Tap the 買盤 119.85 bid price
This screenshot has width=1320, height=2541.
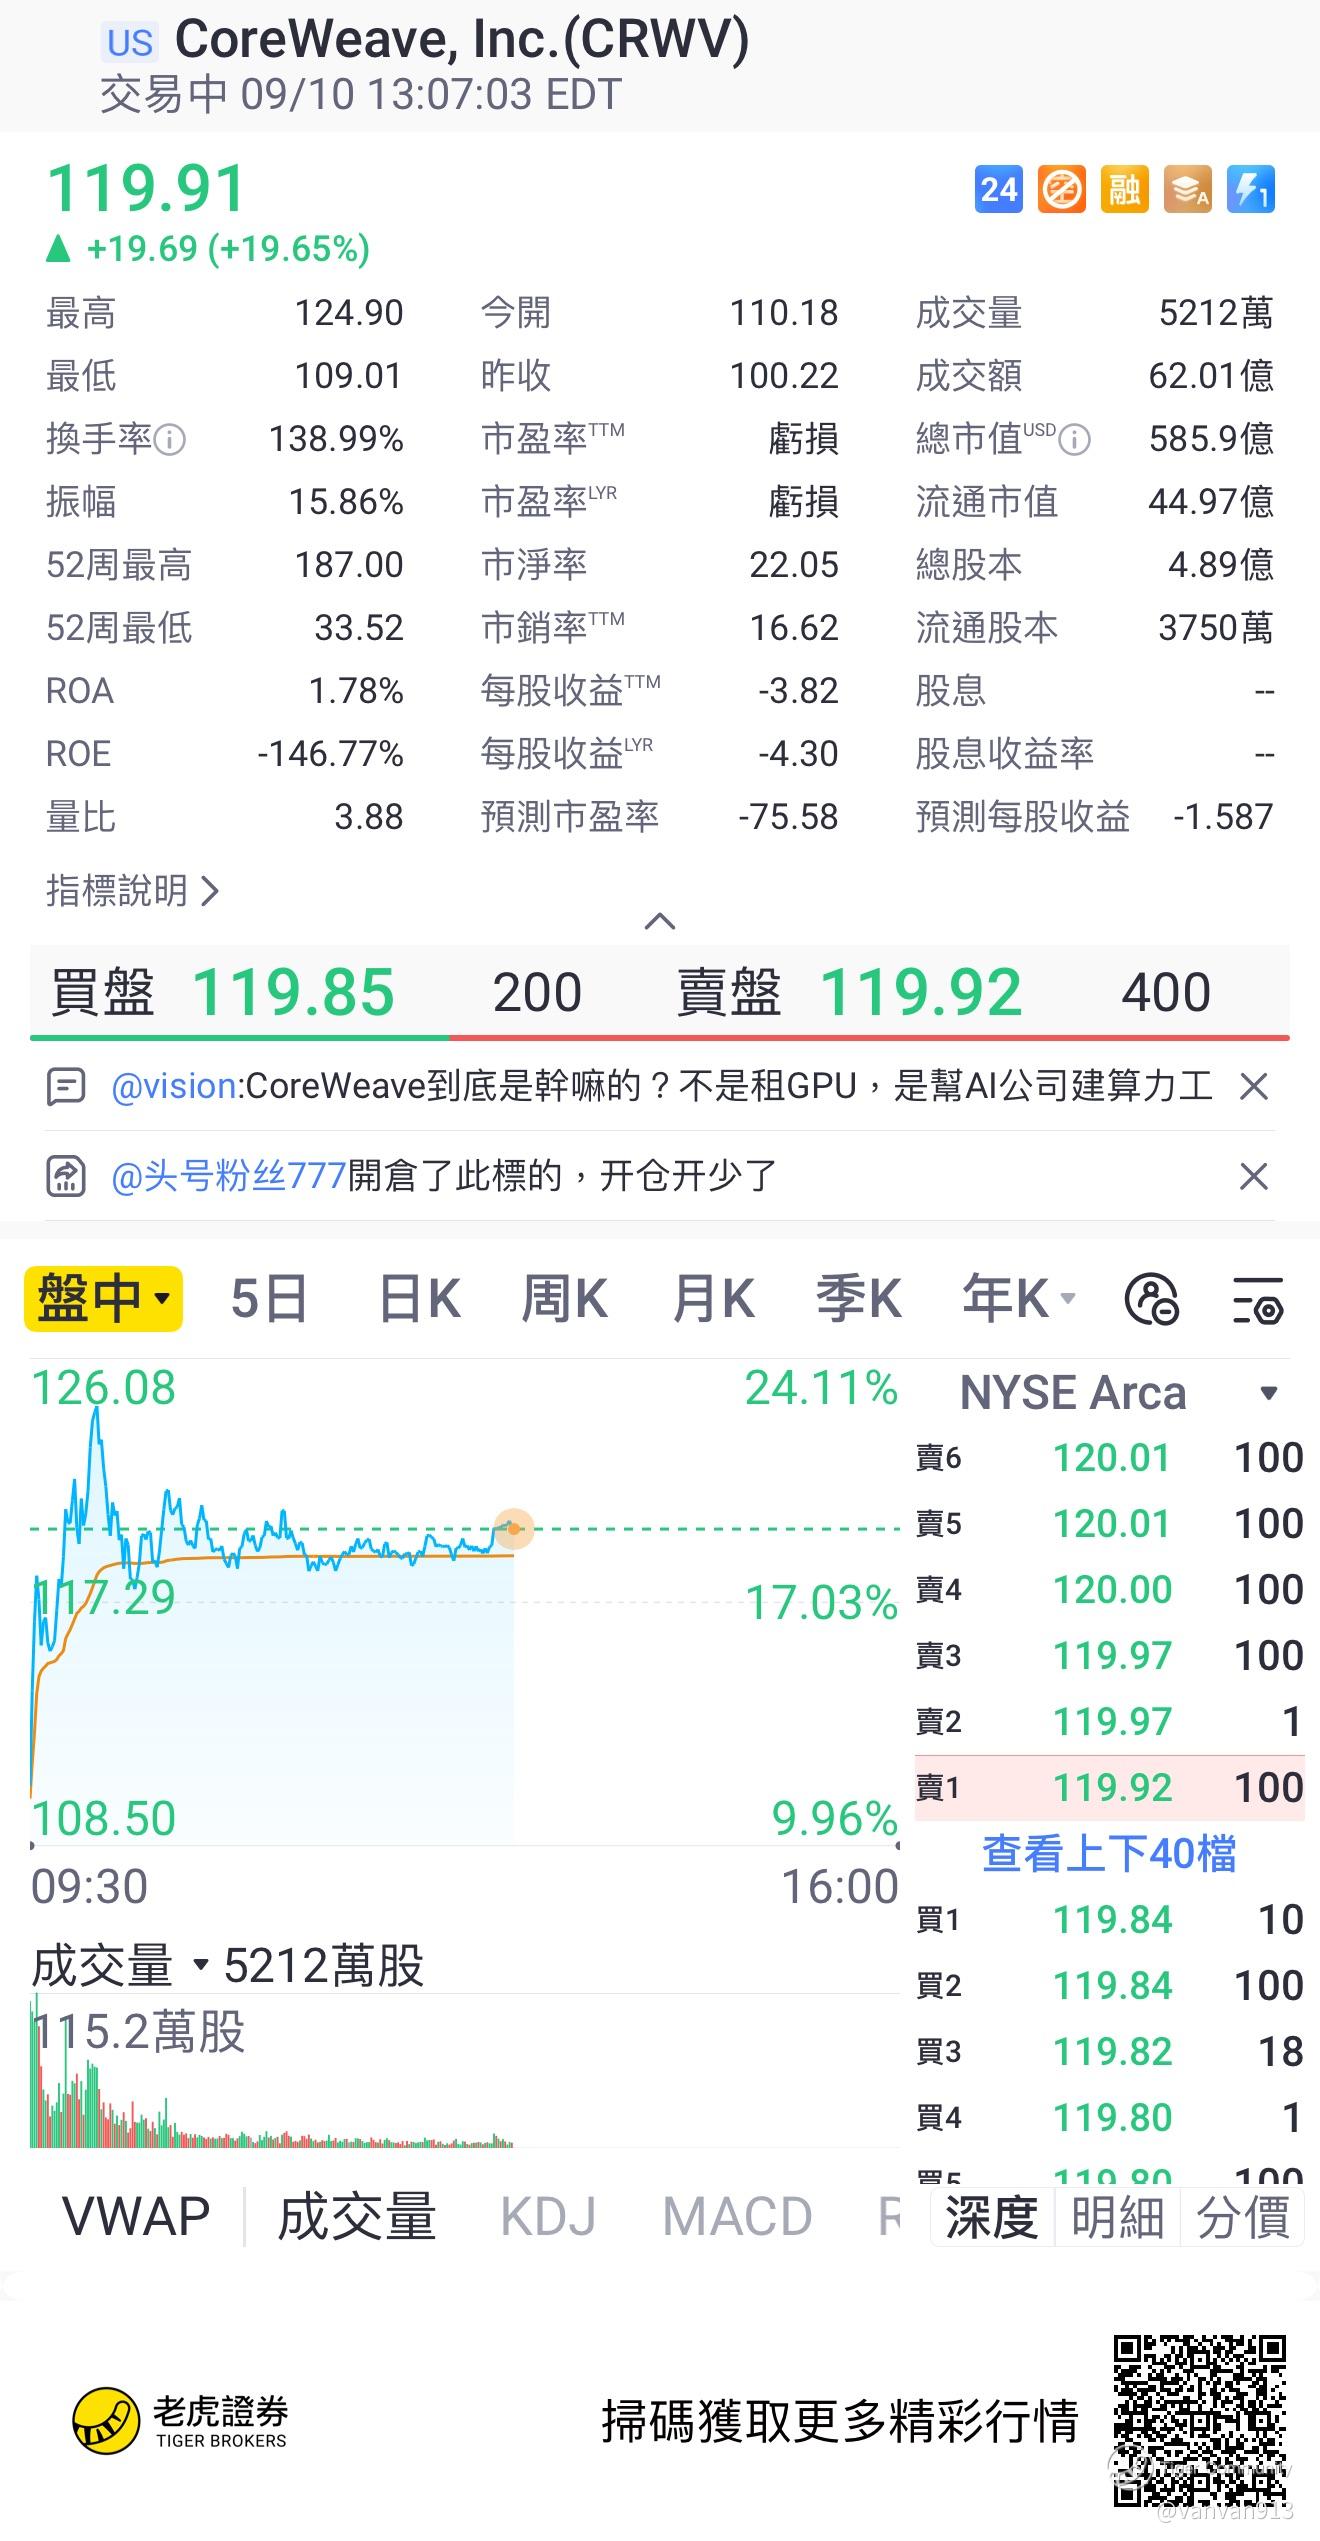(293, 992)
